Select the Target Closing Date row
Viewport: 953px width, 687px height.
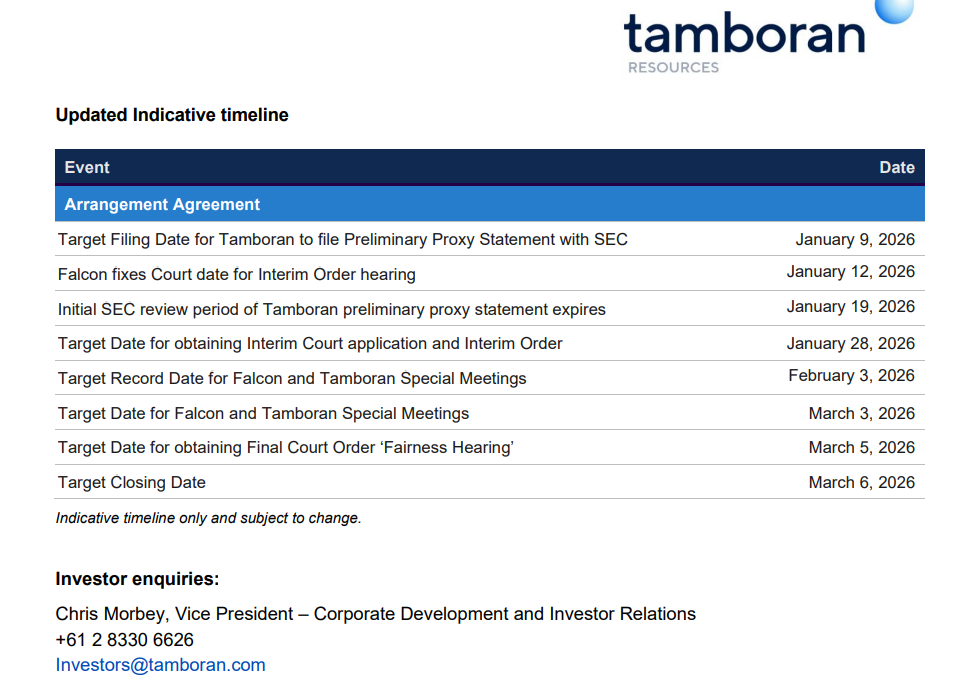tap(132, 482)
